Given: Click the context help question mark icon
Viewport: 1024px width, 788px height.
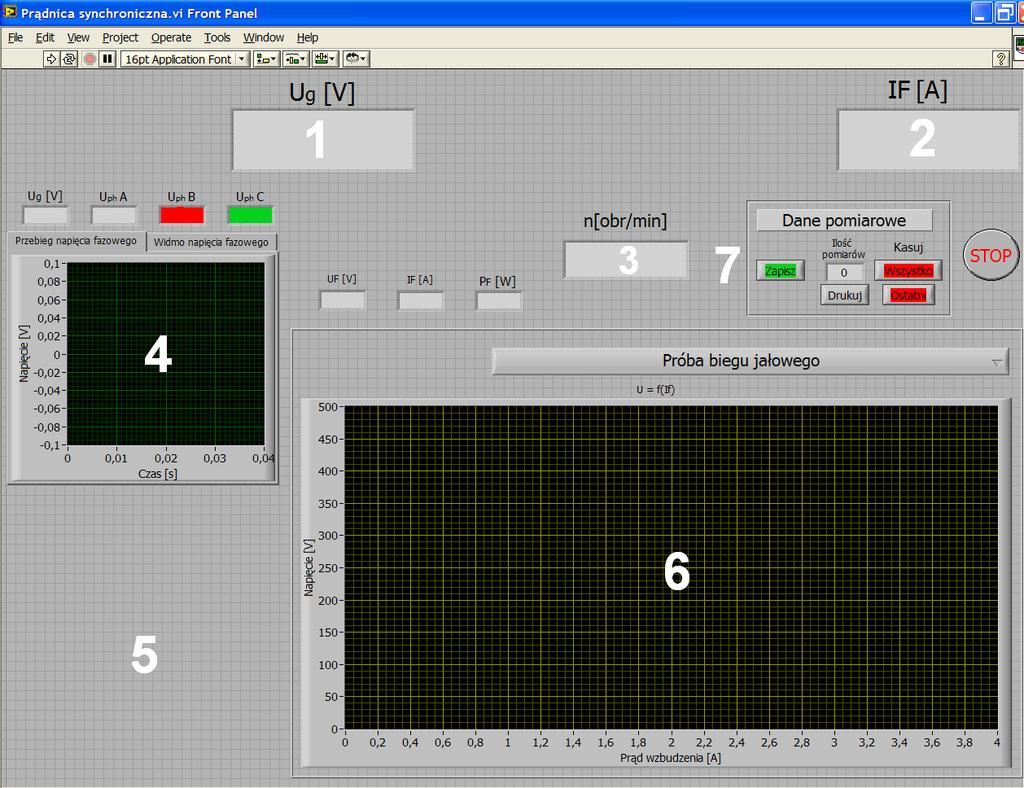Looking at the screenshot, I should point(1000,59).
